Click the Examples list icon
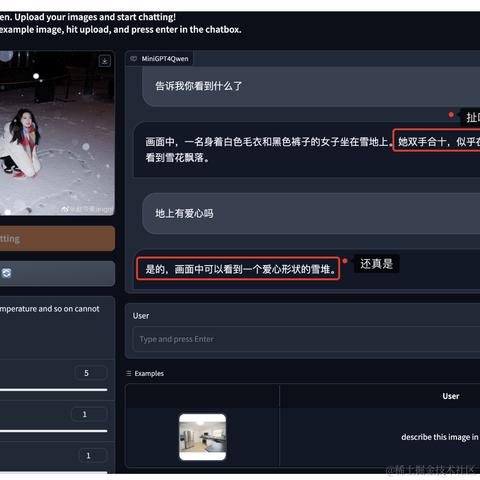The image size is (480, 480). pyautogui.click(x=129, y=373)
